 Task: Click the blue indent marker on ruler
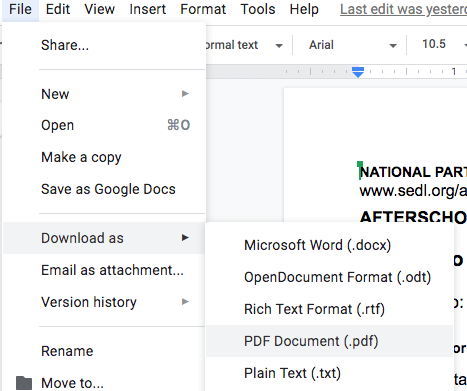[358, 72]
